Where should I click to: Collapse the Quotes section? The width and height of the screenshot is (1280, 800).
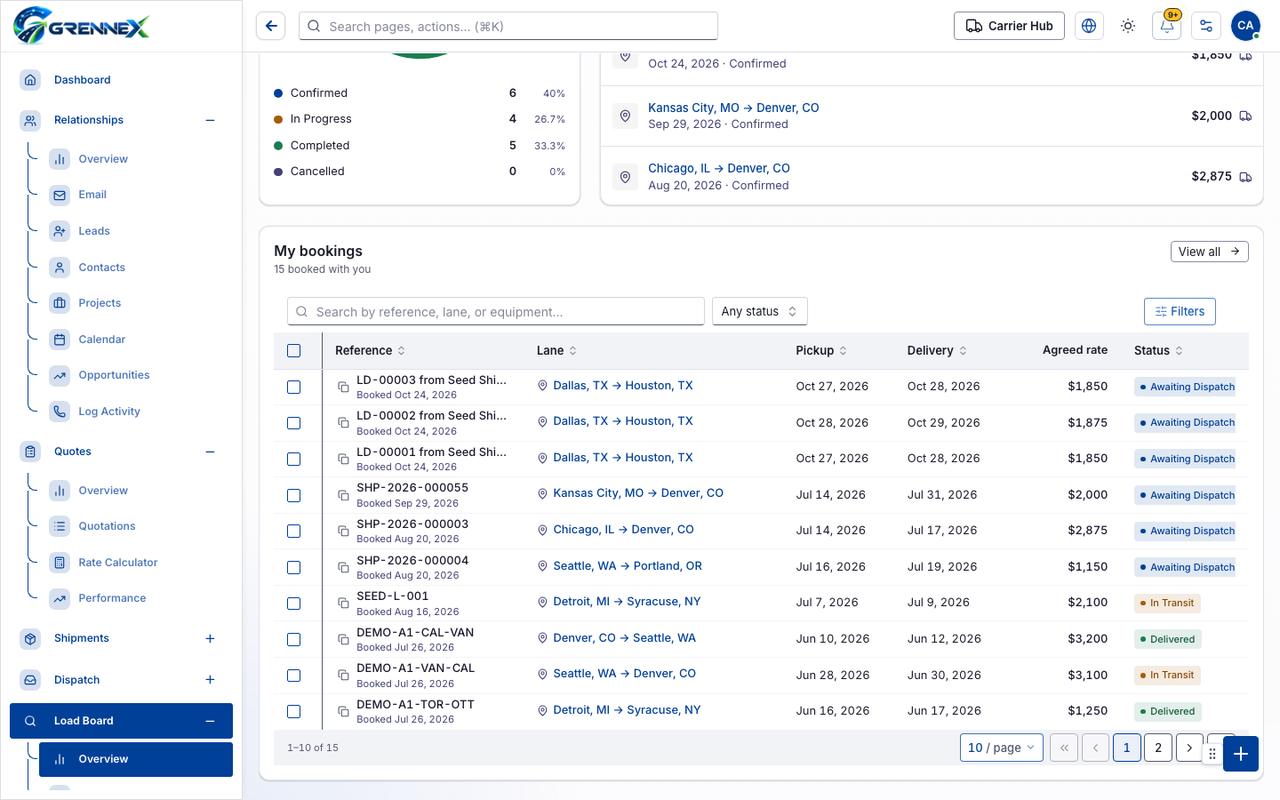[x=210, y=452]
